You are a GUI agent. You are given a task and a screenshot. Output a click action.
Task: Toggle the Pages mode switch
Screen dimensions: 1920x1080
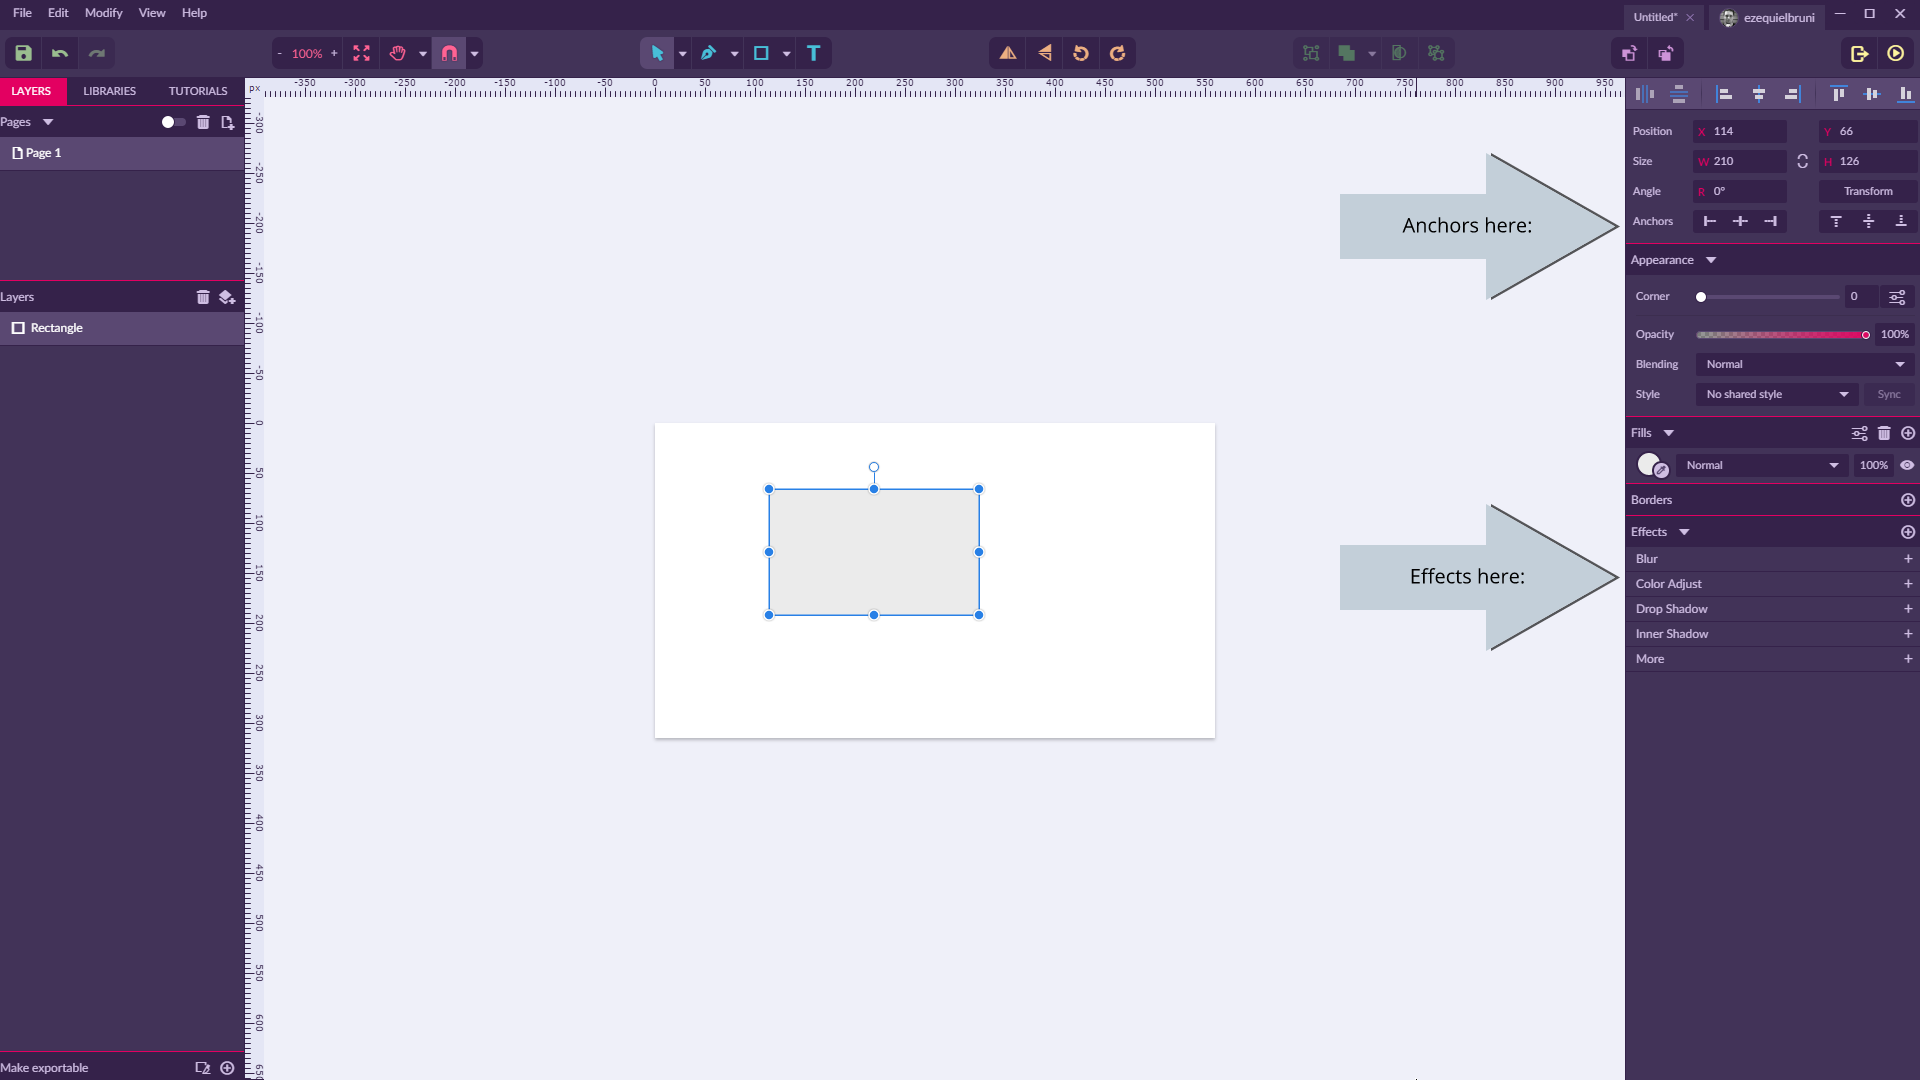click(x=173, y=123)
